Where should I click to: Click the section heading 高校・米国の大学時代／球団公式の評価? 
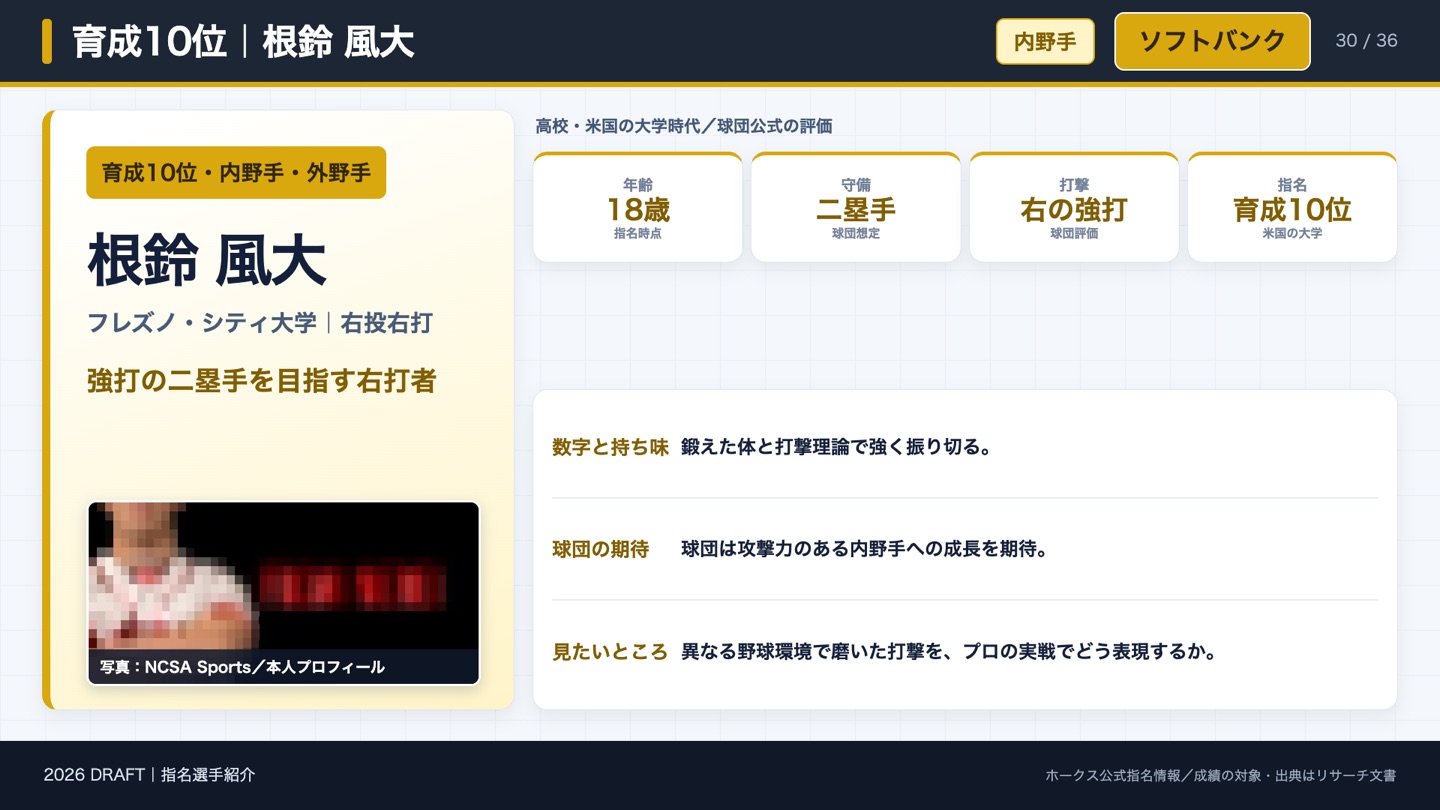[684, 126]
